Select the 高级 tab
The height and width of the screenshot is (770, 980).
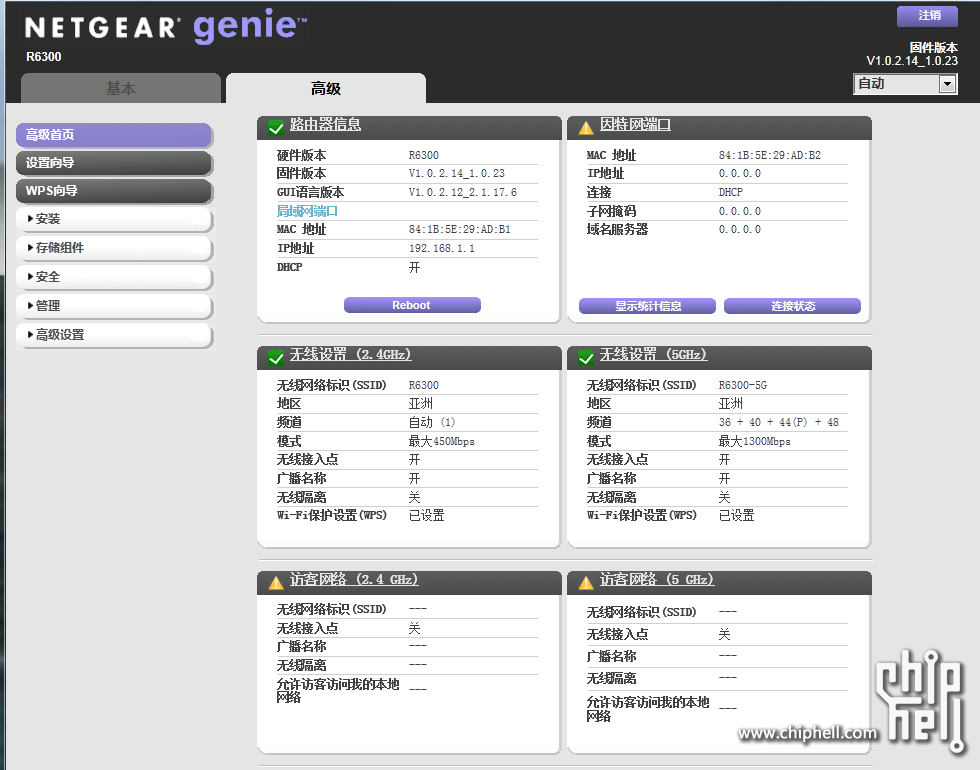tap(326, 88)
